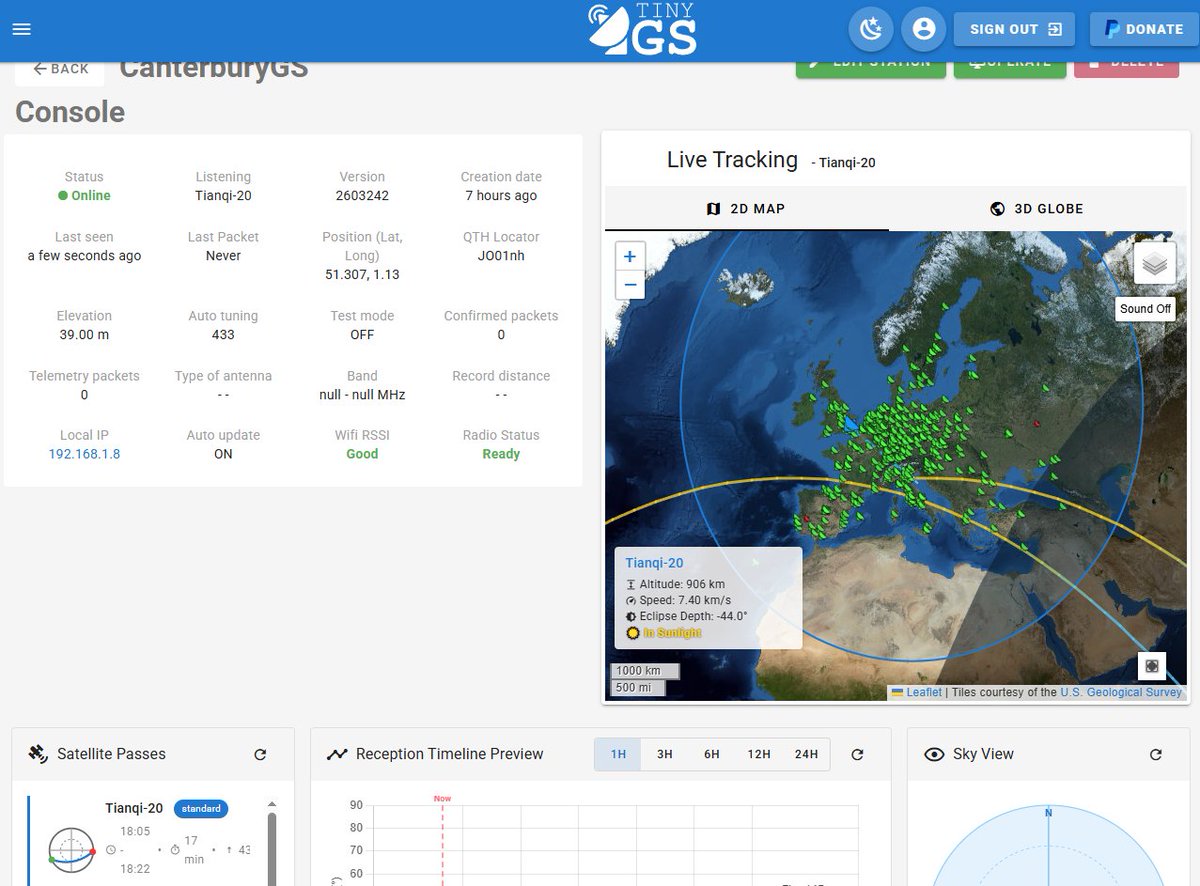Click the recenter map icon
1200x886 pixels.
tap(1152, 665)
